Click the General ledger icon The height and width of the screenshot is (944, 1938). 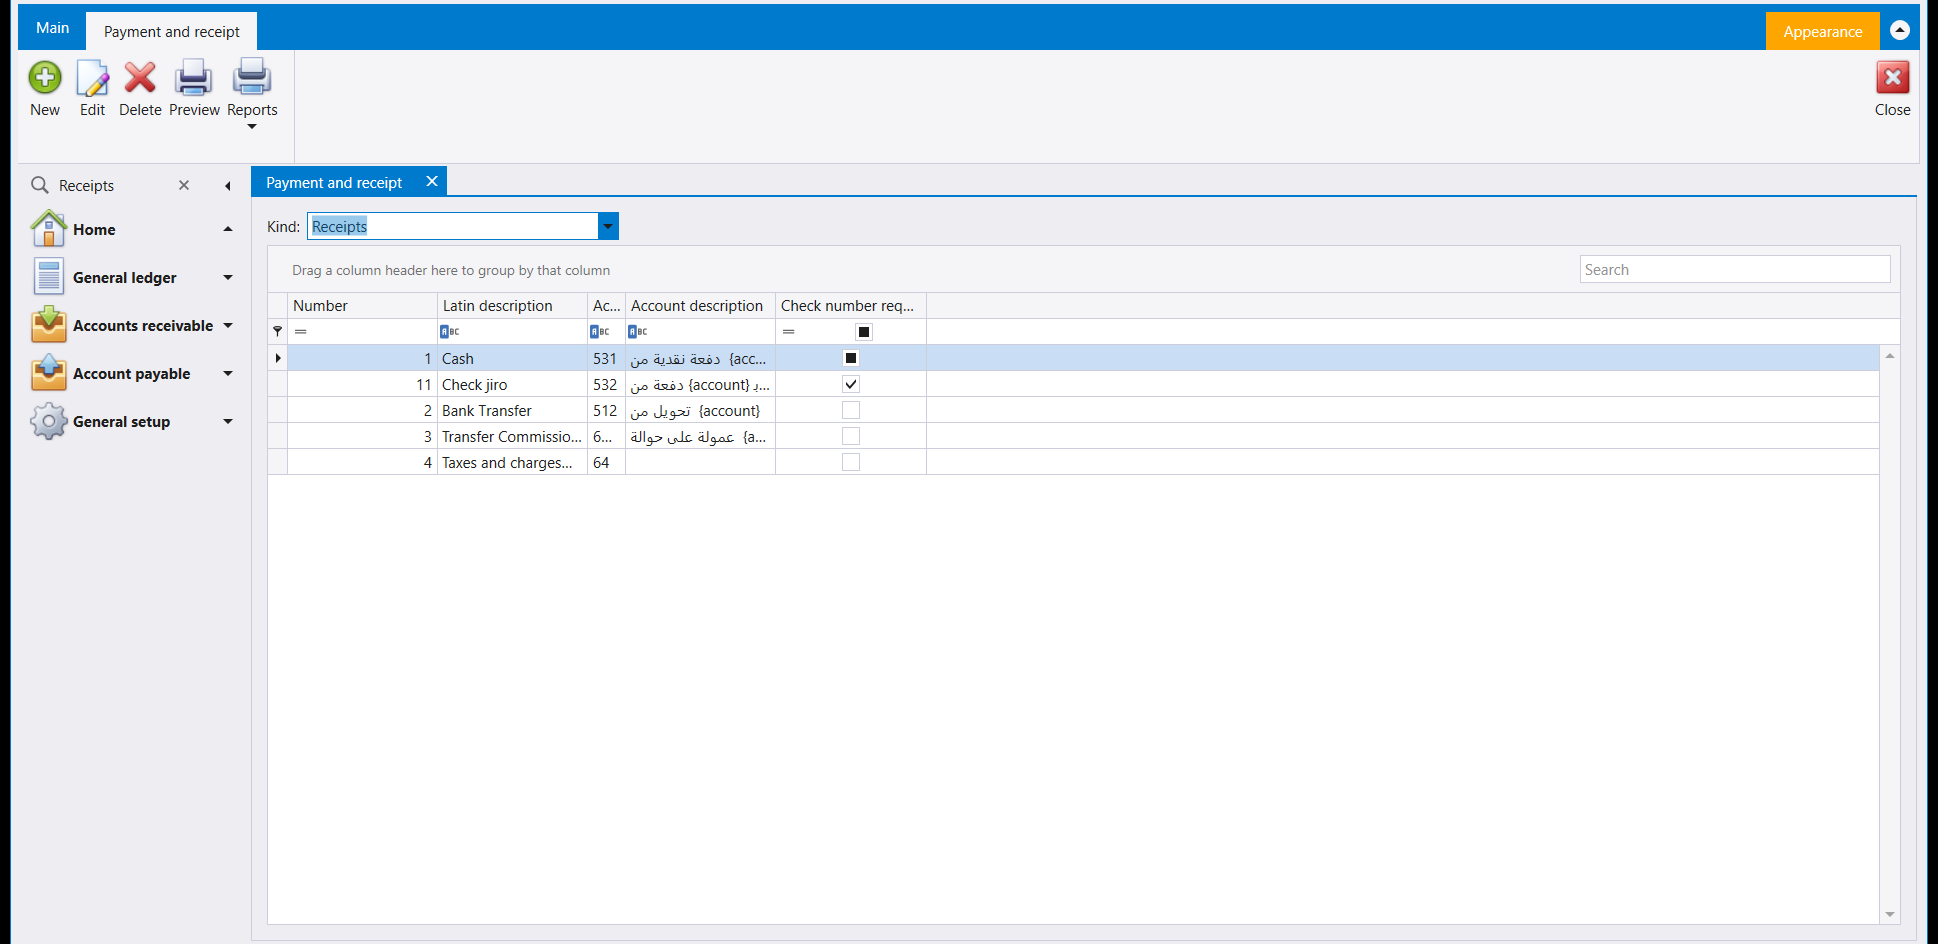click(x=49, y=277)
